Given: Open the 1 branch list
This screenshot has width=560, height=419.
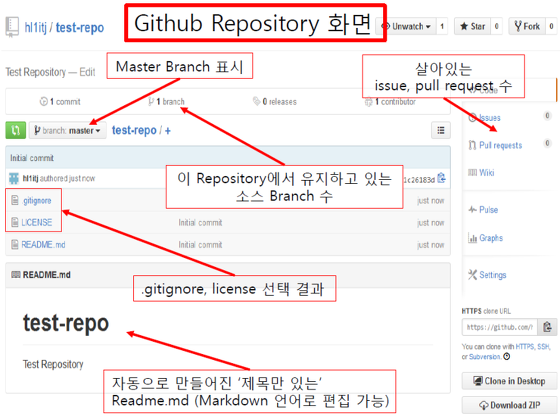Looking at the screenshot, I should (166, 102).
